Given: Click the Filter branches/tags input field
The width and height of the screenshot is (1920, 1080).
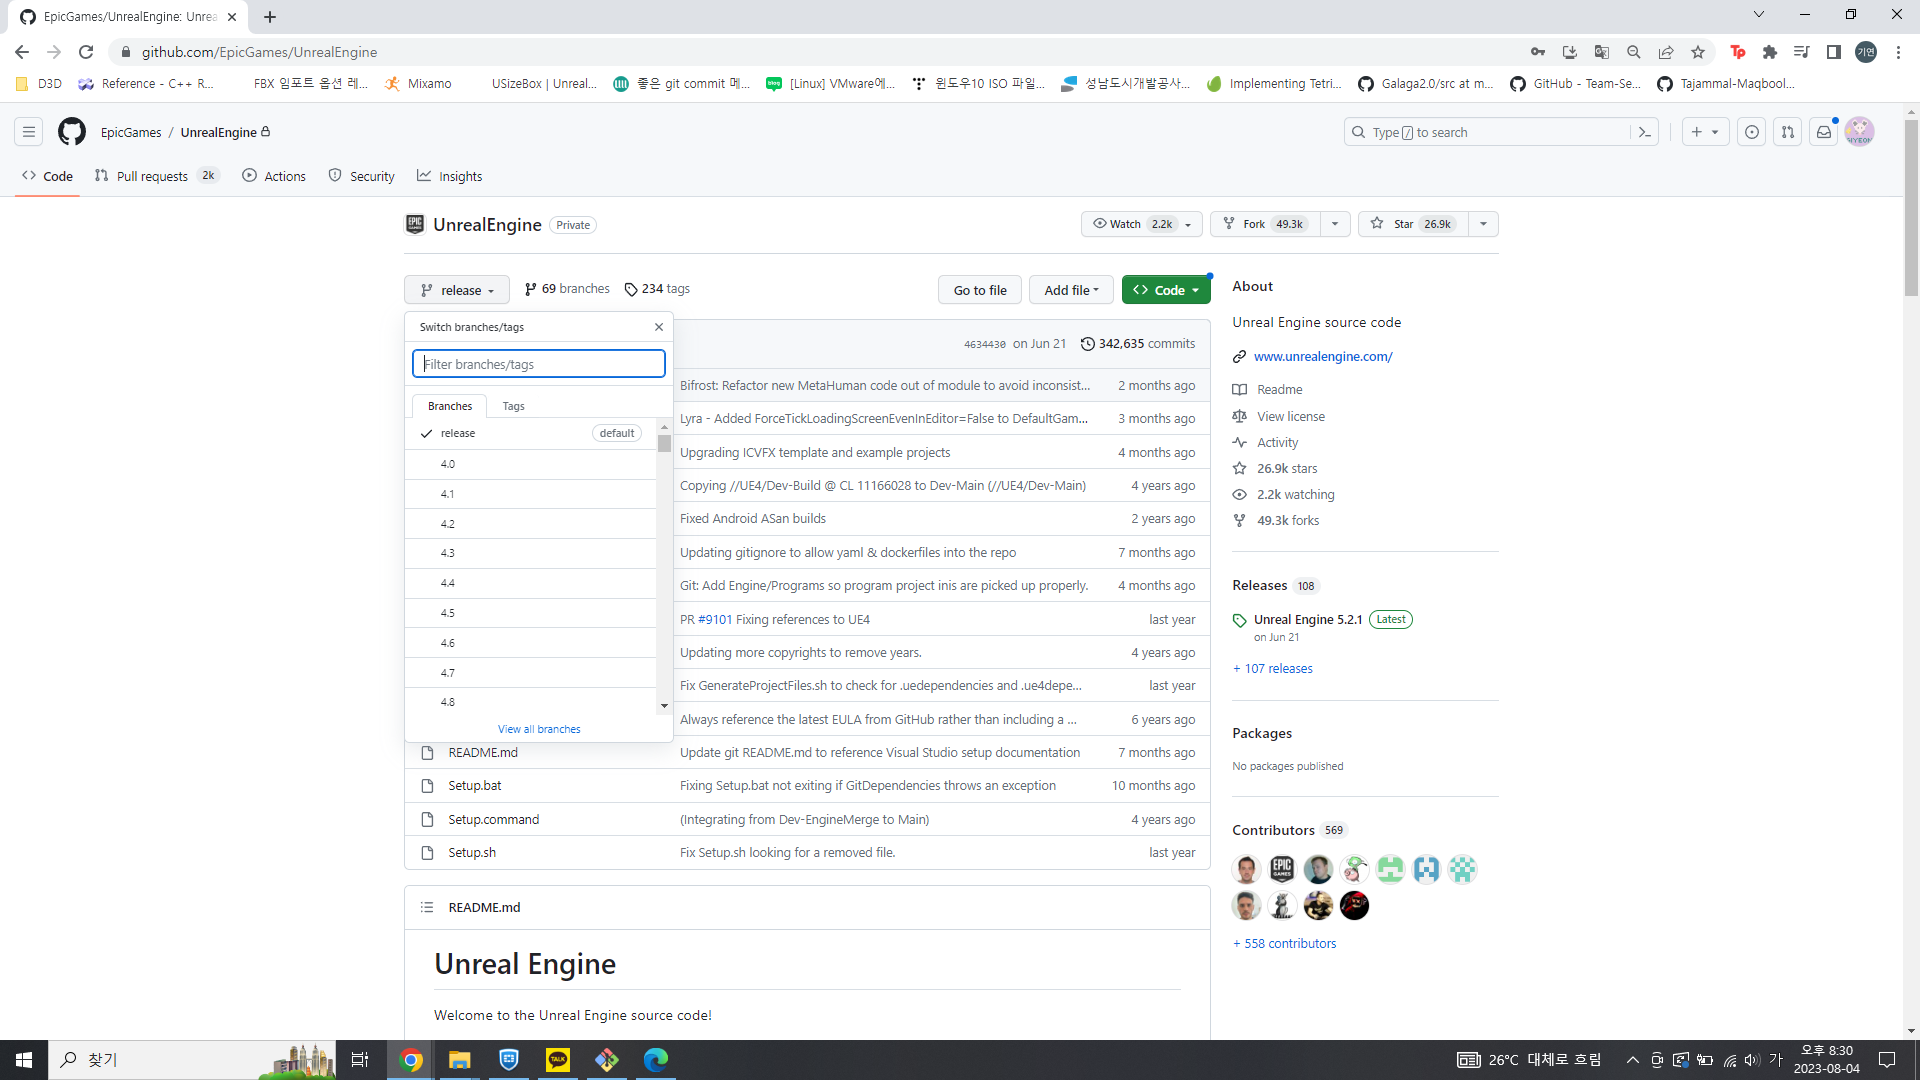Looking at the screenshot, I should (539, 364).
